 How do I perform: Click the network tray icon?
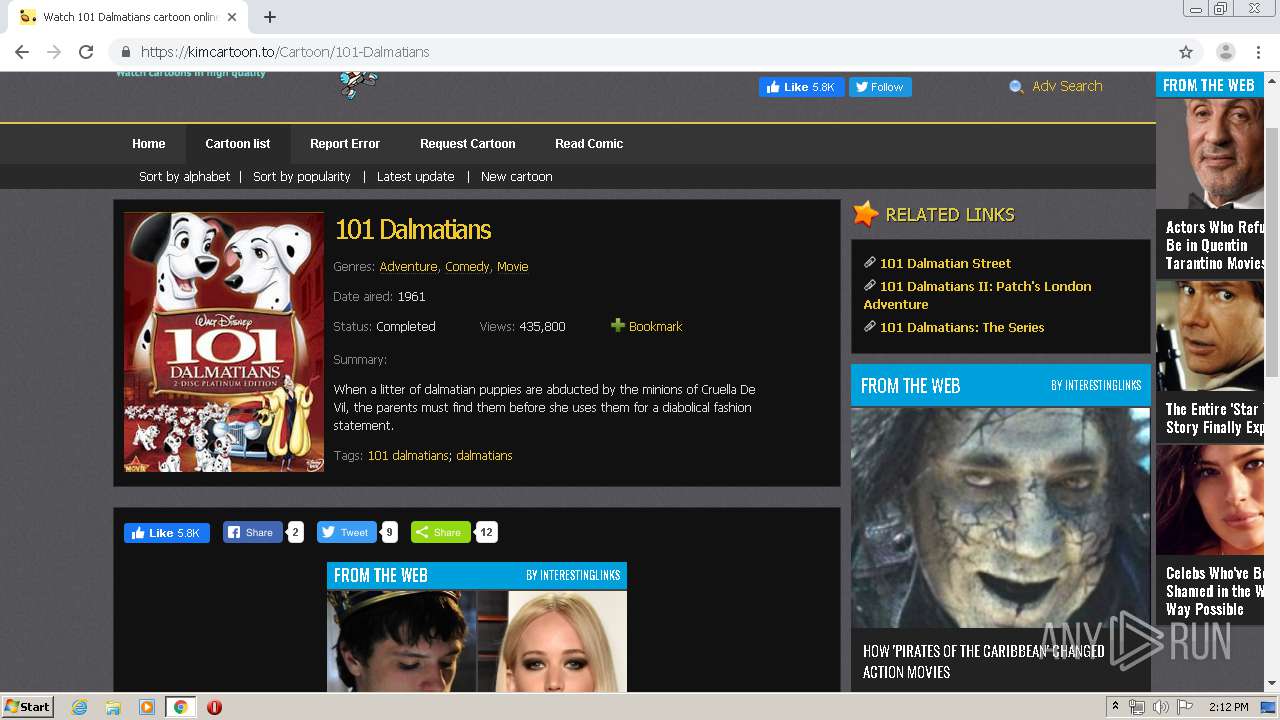1137,707
